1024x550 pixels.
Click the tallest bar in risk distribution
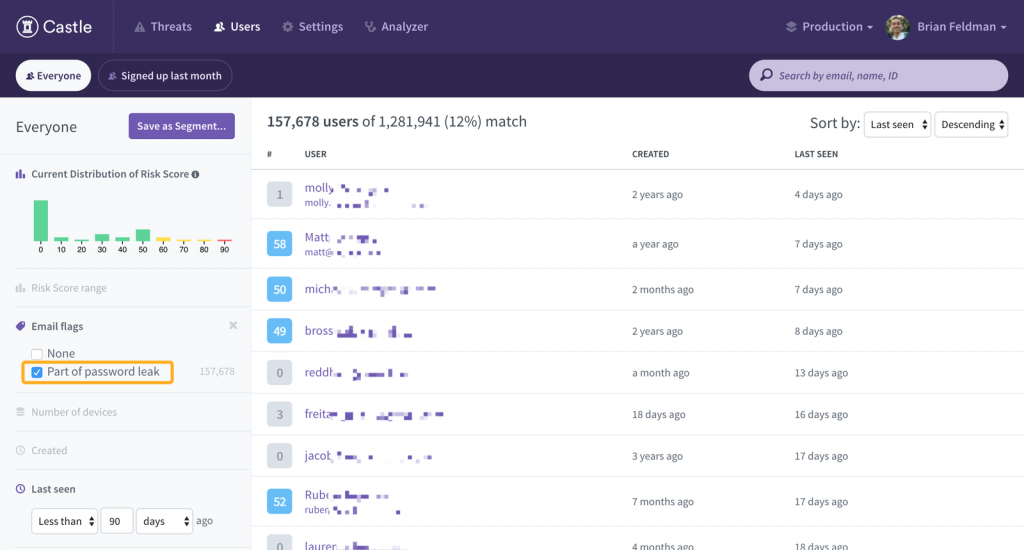pos(40,221)
